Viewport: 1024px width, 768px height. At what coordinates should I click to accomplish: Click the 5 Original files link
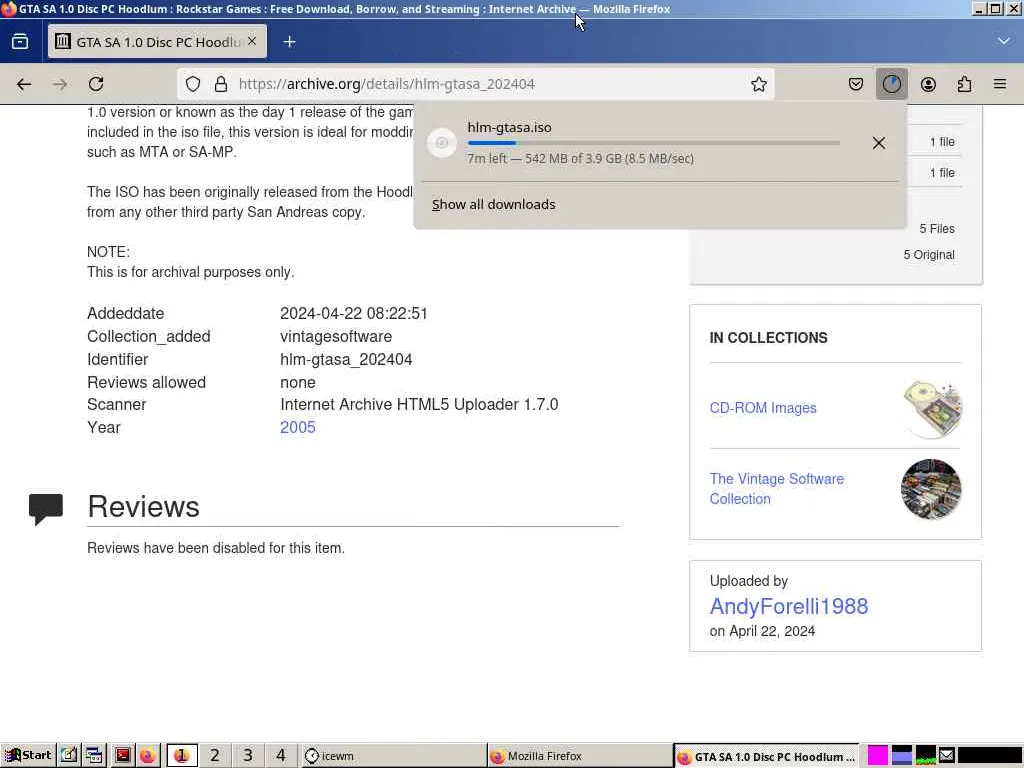pos(929,255)
